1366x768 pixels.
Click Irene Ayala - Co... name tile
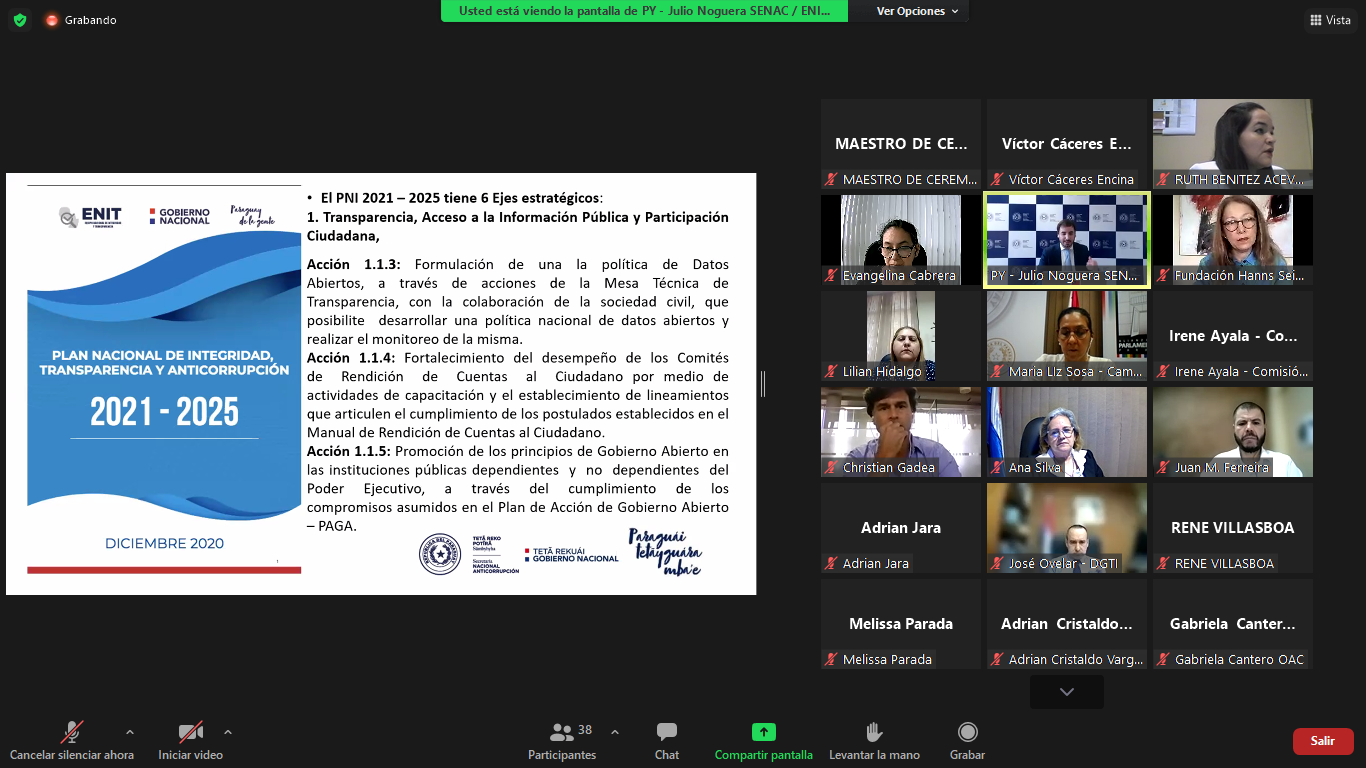coord(1232,336)
